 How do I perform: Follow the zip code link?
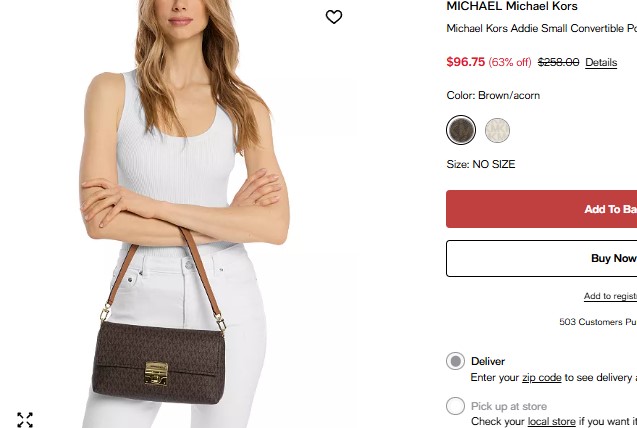542,378
